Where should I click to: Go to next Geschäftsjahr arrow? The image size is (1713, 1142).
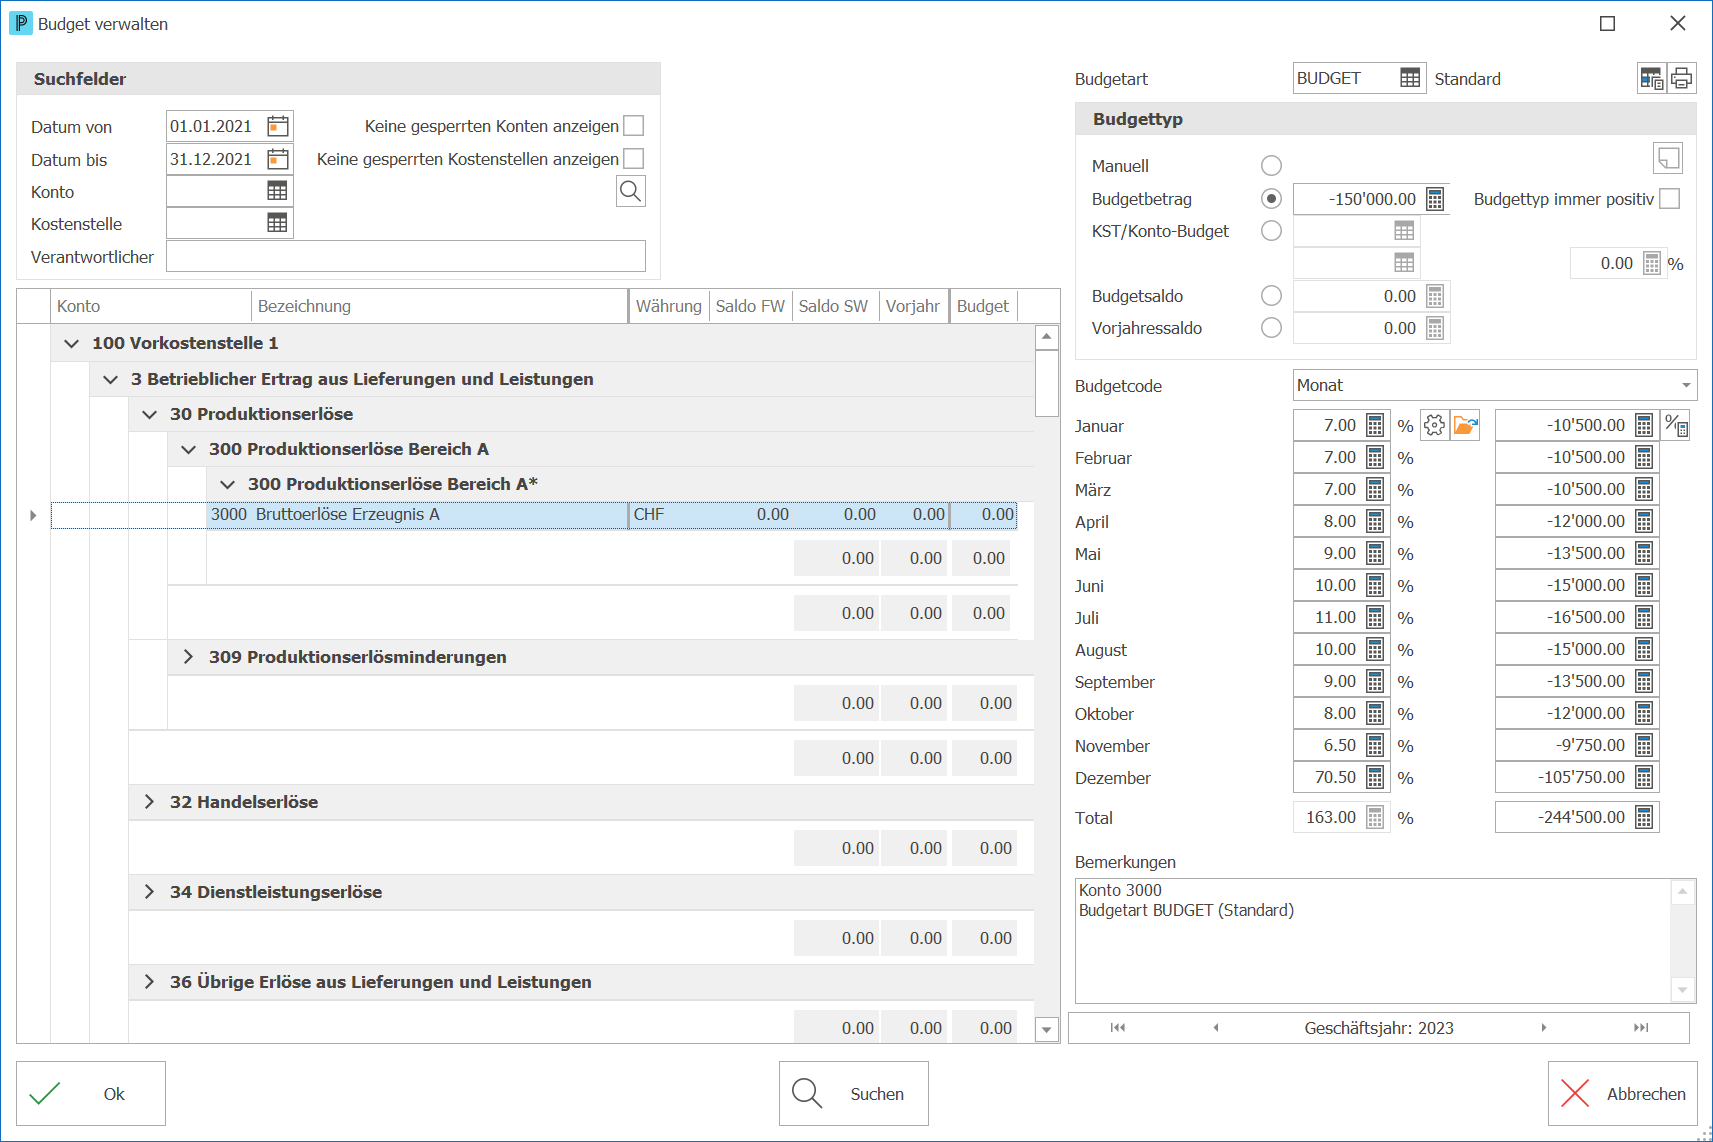1543,1028
